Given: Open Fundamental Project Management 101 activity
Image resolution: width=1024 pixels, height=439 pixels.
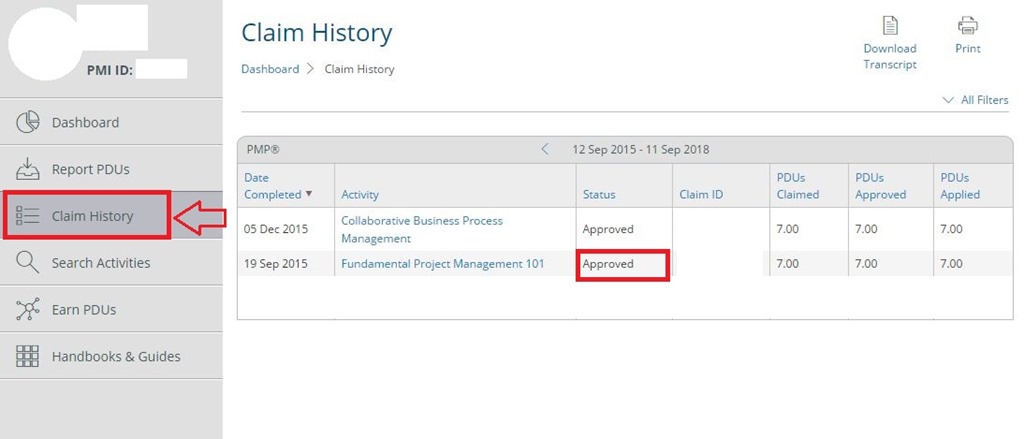Looking at the screenshot, I should (442, 264).
